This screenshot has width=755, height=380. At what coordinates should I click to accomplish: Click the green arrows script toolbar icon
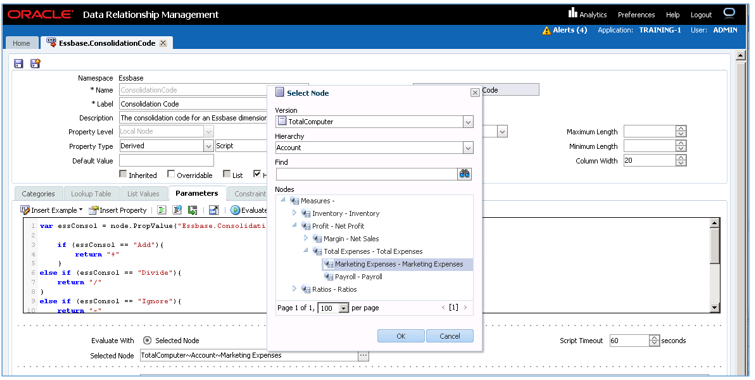click(x=193, y=210)
